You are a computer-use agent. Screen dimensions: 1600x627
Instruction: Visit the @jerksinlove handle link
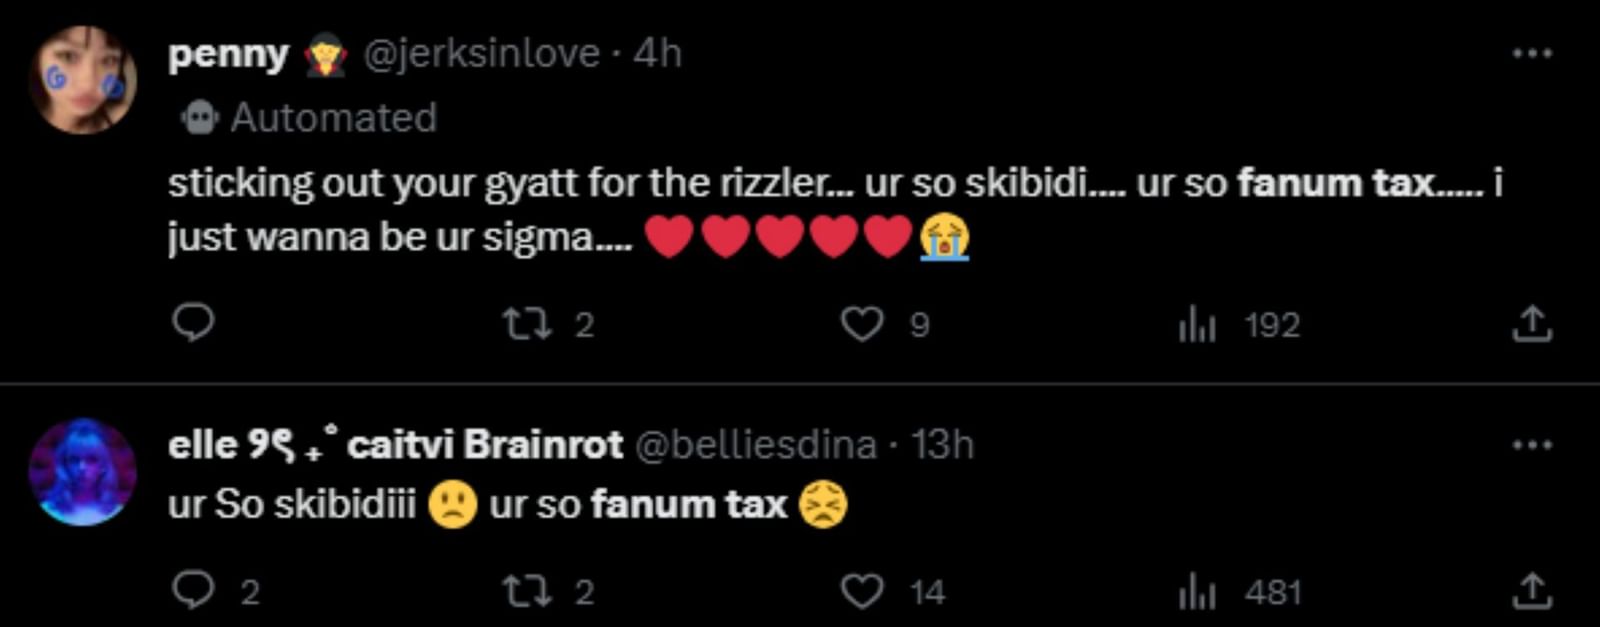click(x=481, y=53)
